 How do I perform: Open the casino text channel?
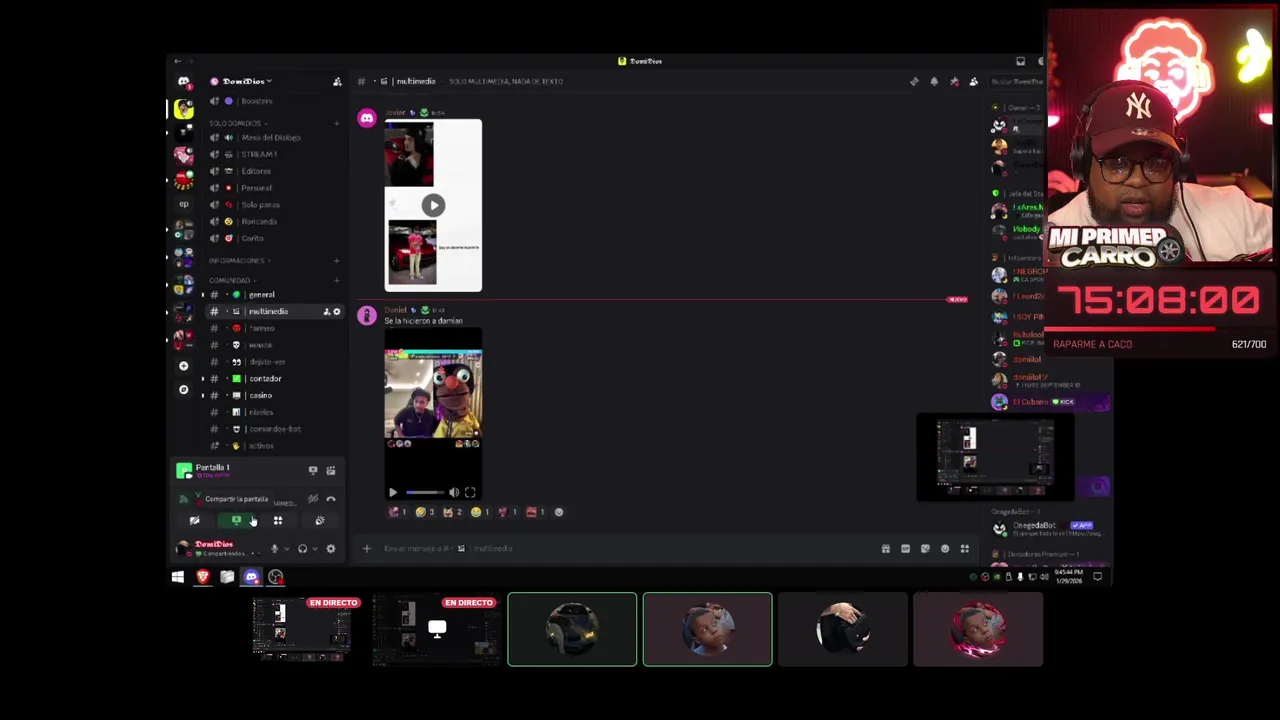(x=272, y=395)
